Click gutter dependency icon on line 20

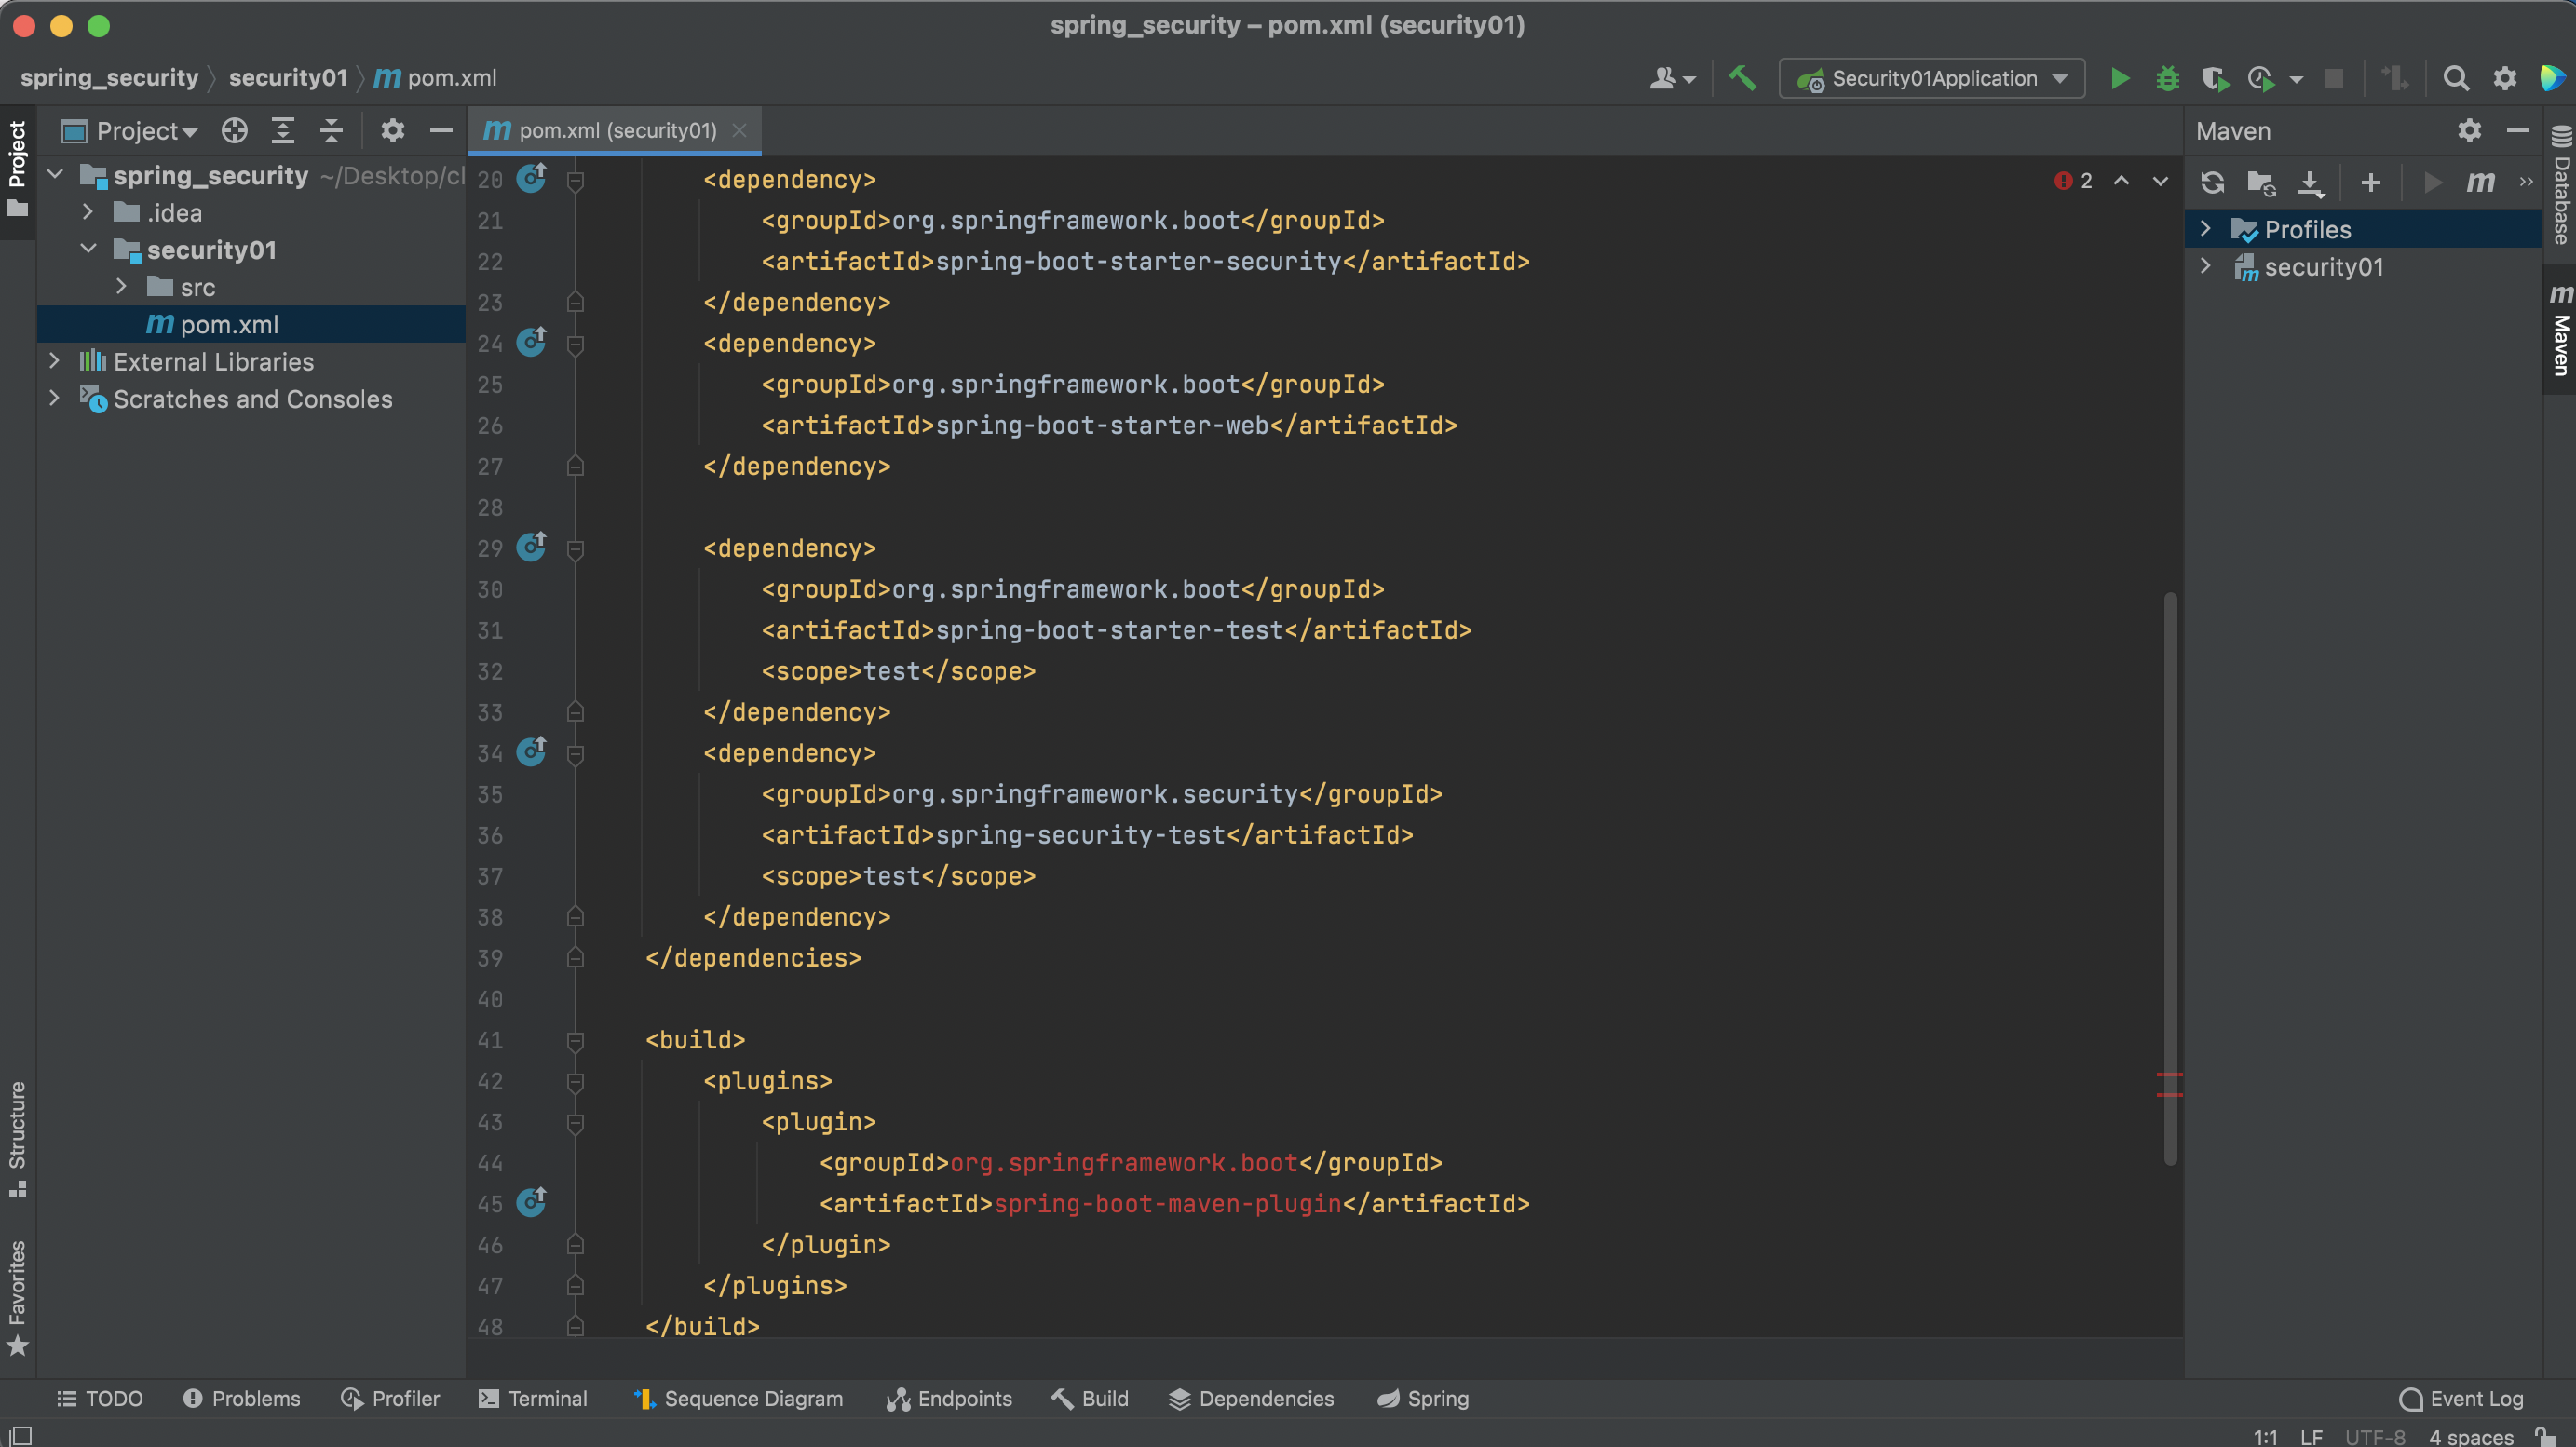[x=531, y=178]
